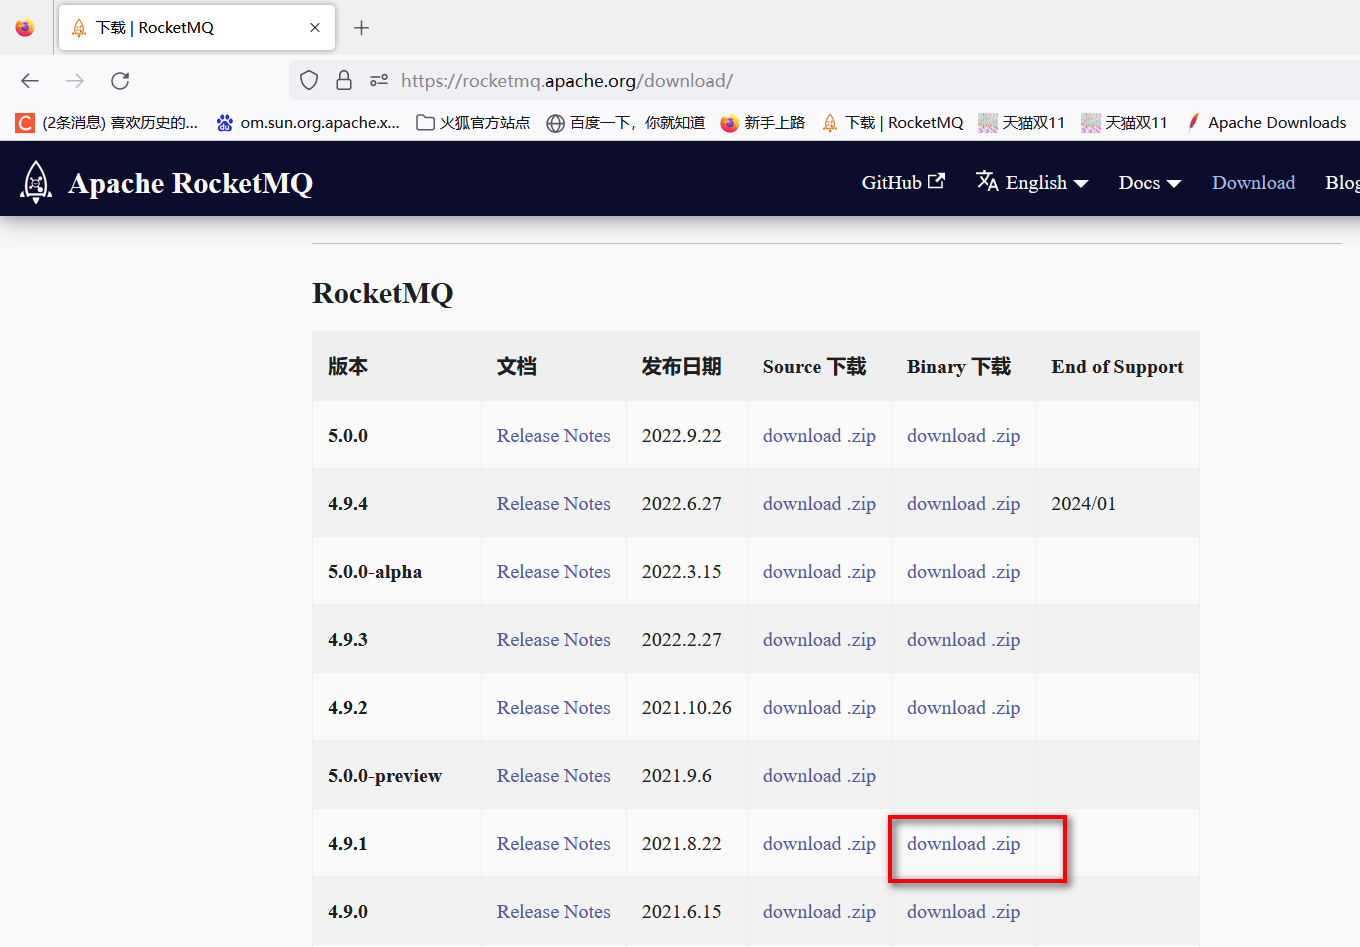
Task: Open Release Notes for version 4.9.1
Action: pos(553,844)
